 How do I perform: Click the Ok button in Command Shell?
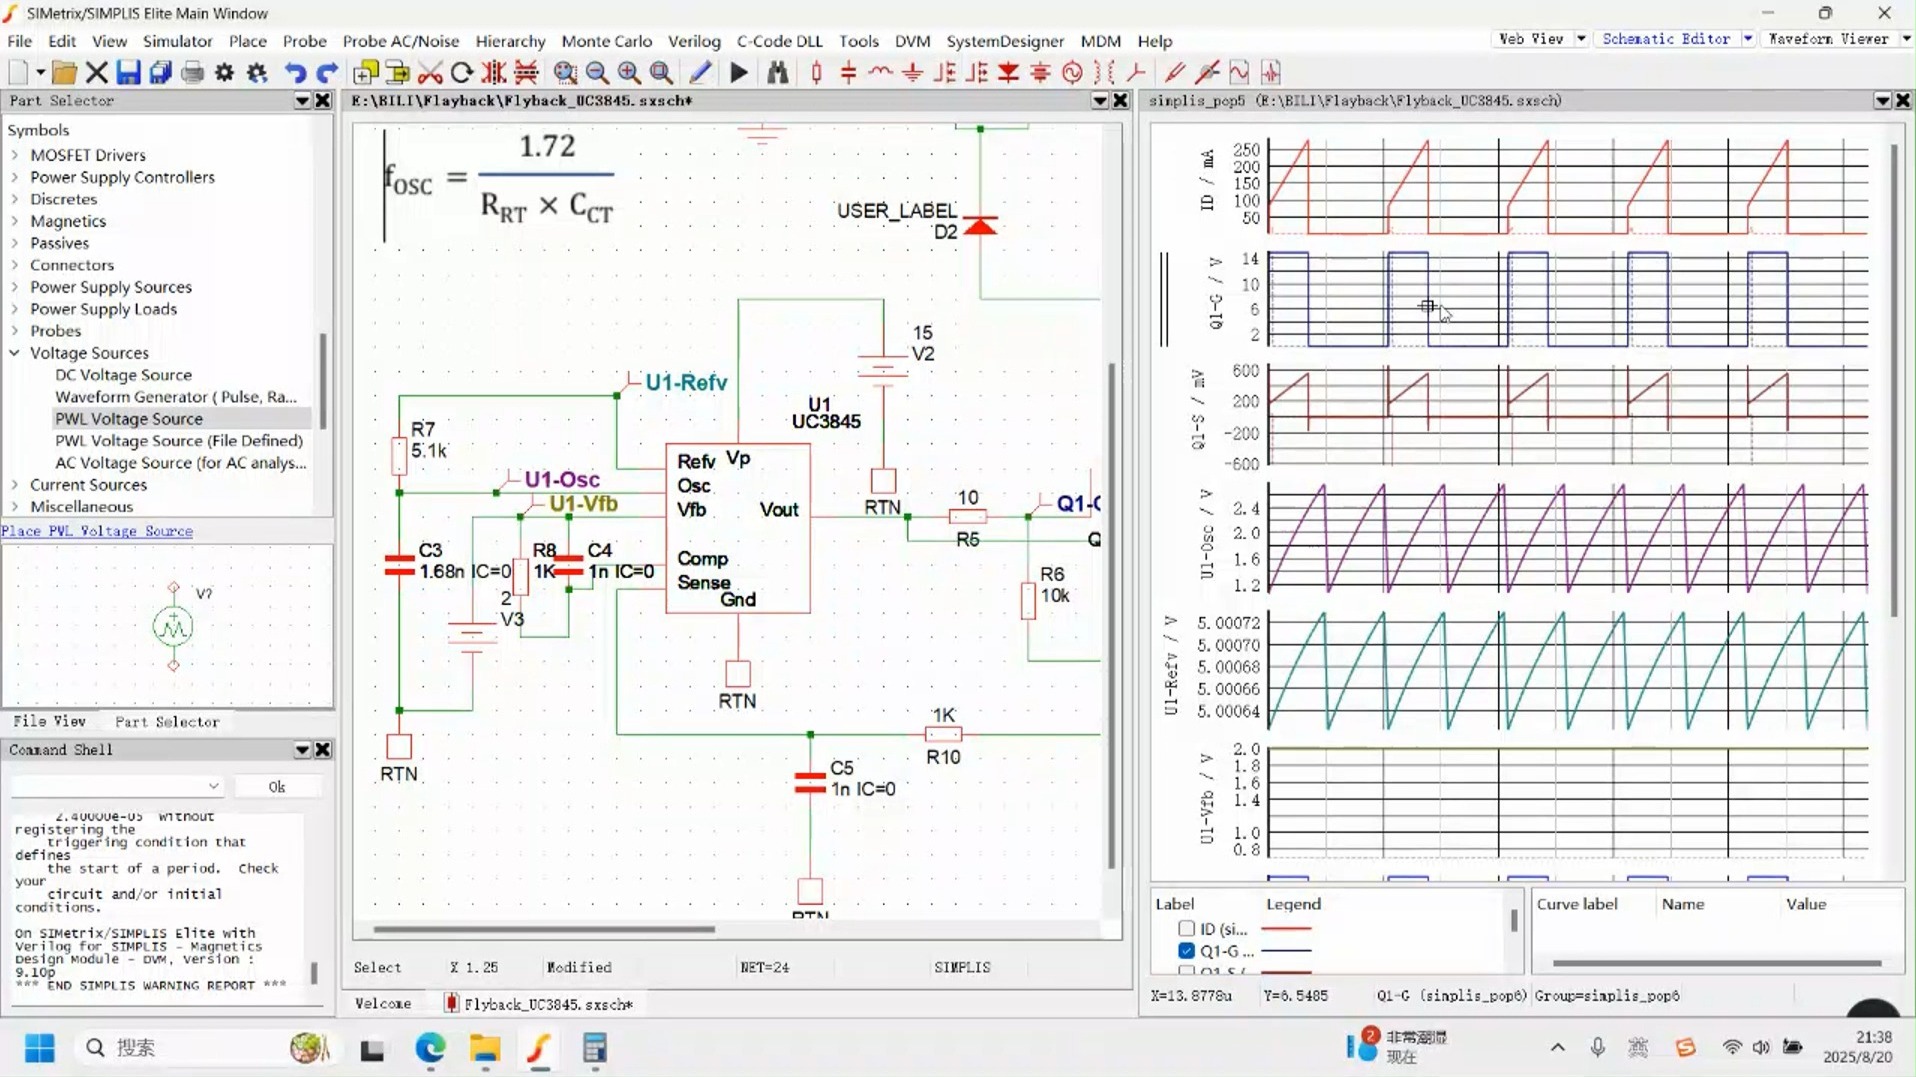pyautogui.click(x=277, y=787)
